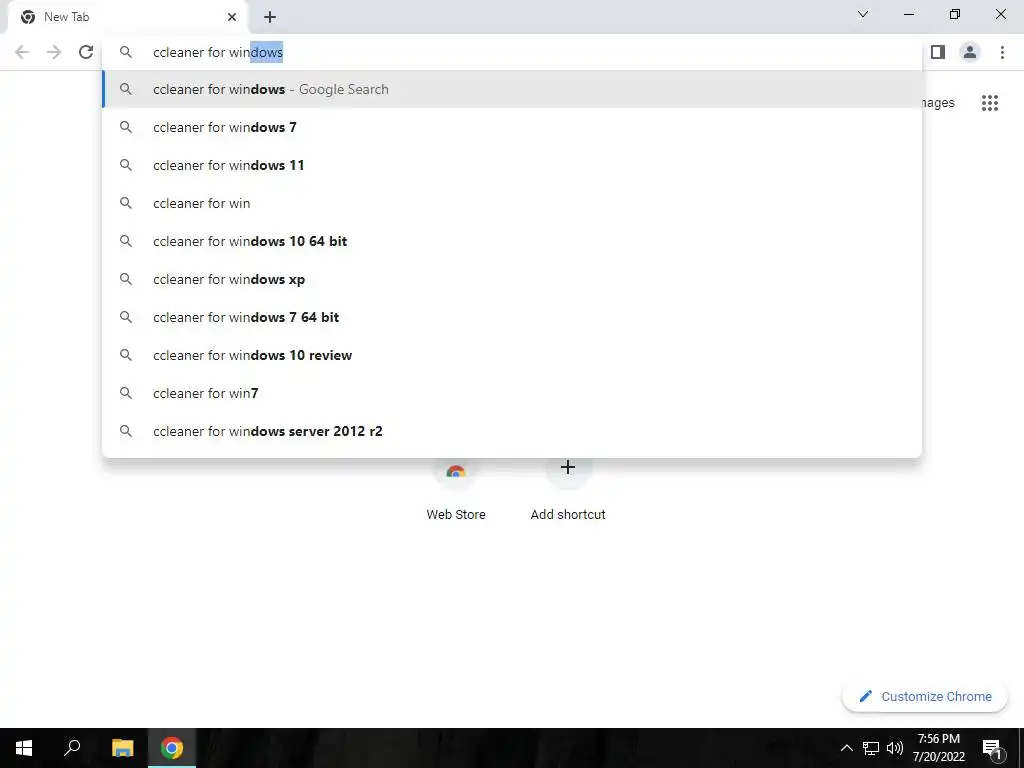Viewport: 1024px width, 768px height.
Task: Close the New Tab tab
Action: (x=232, y=17)
